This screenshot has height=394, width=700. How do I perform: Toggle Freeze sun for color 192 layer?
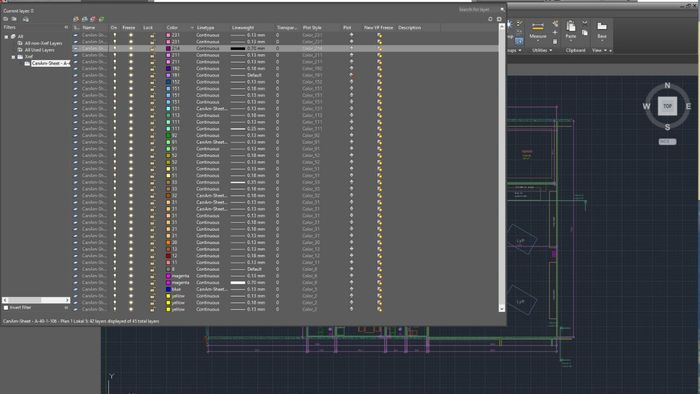(131, 68)
